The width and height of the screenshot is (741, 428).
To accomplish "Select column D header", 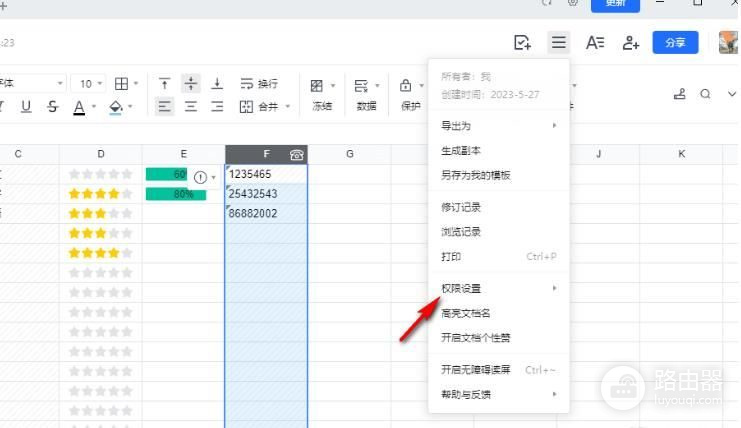I will [101, 154].
